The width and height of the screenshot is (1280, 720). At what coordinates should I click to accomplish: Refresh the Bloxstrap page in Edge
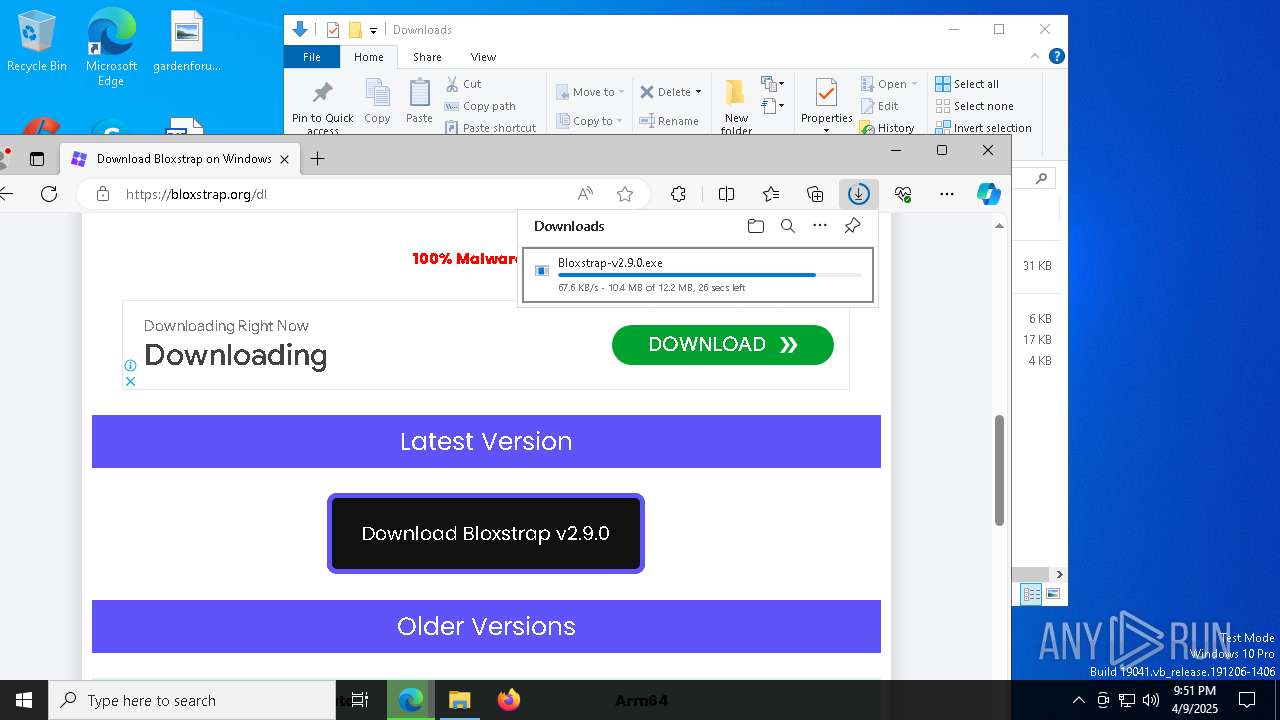coord(49,194)
